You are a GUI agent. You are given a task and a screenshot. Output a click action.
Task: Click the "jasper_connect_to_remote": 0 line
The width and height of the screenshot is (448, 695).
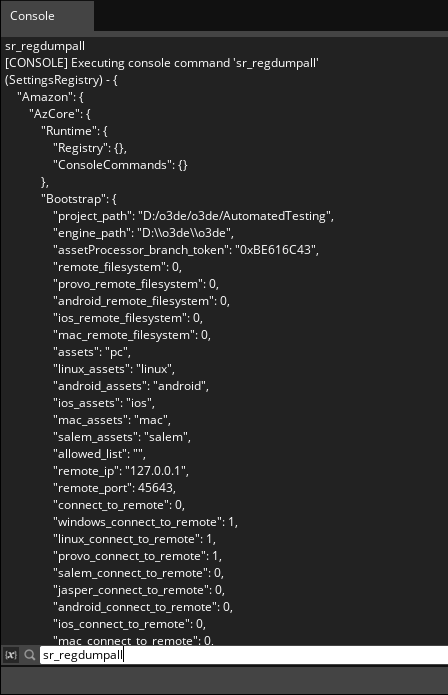point(139,590)
